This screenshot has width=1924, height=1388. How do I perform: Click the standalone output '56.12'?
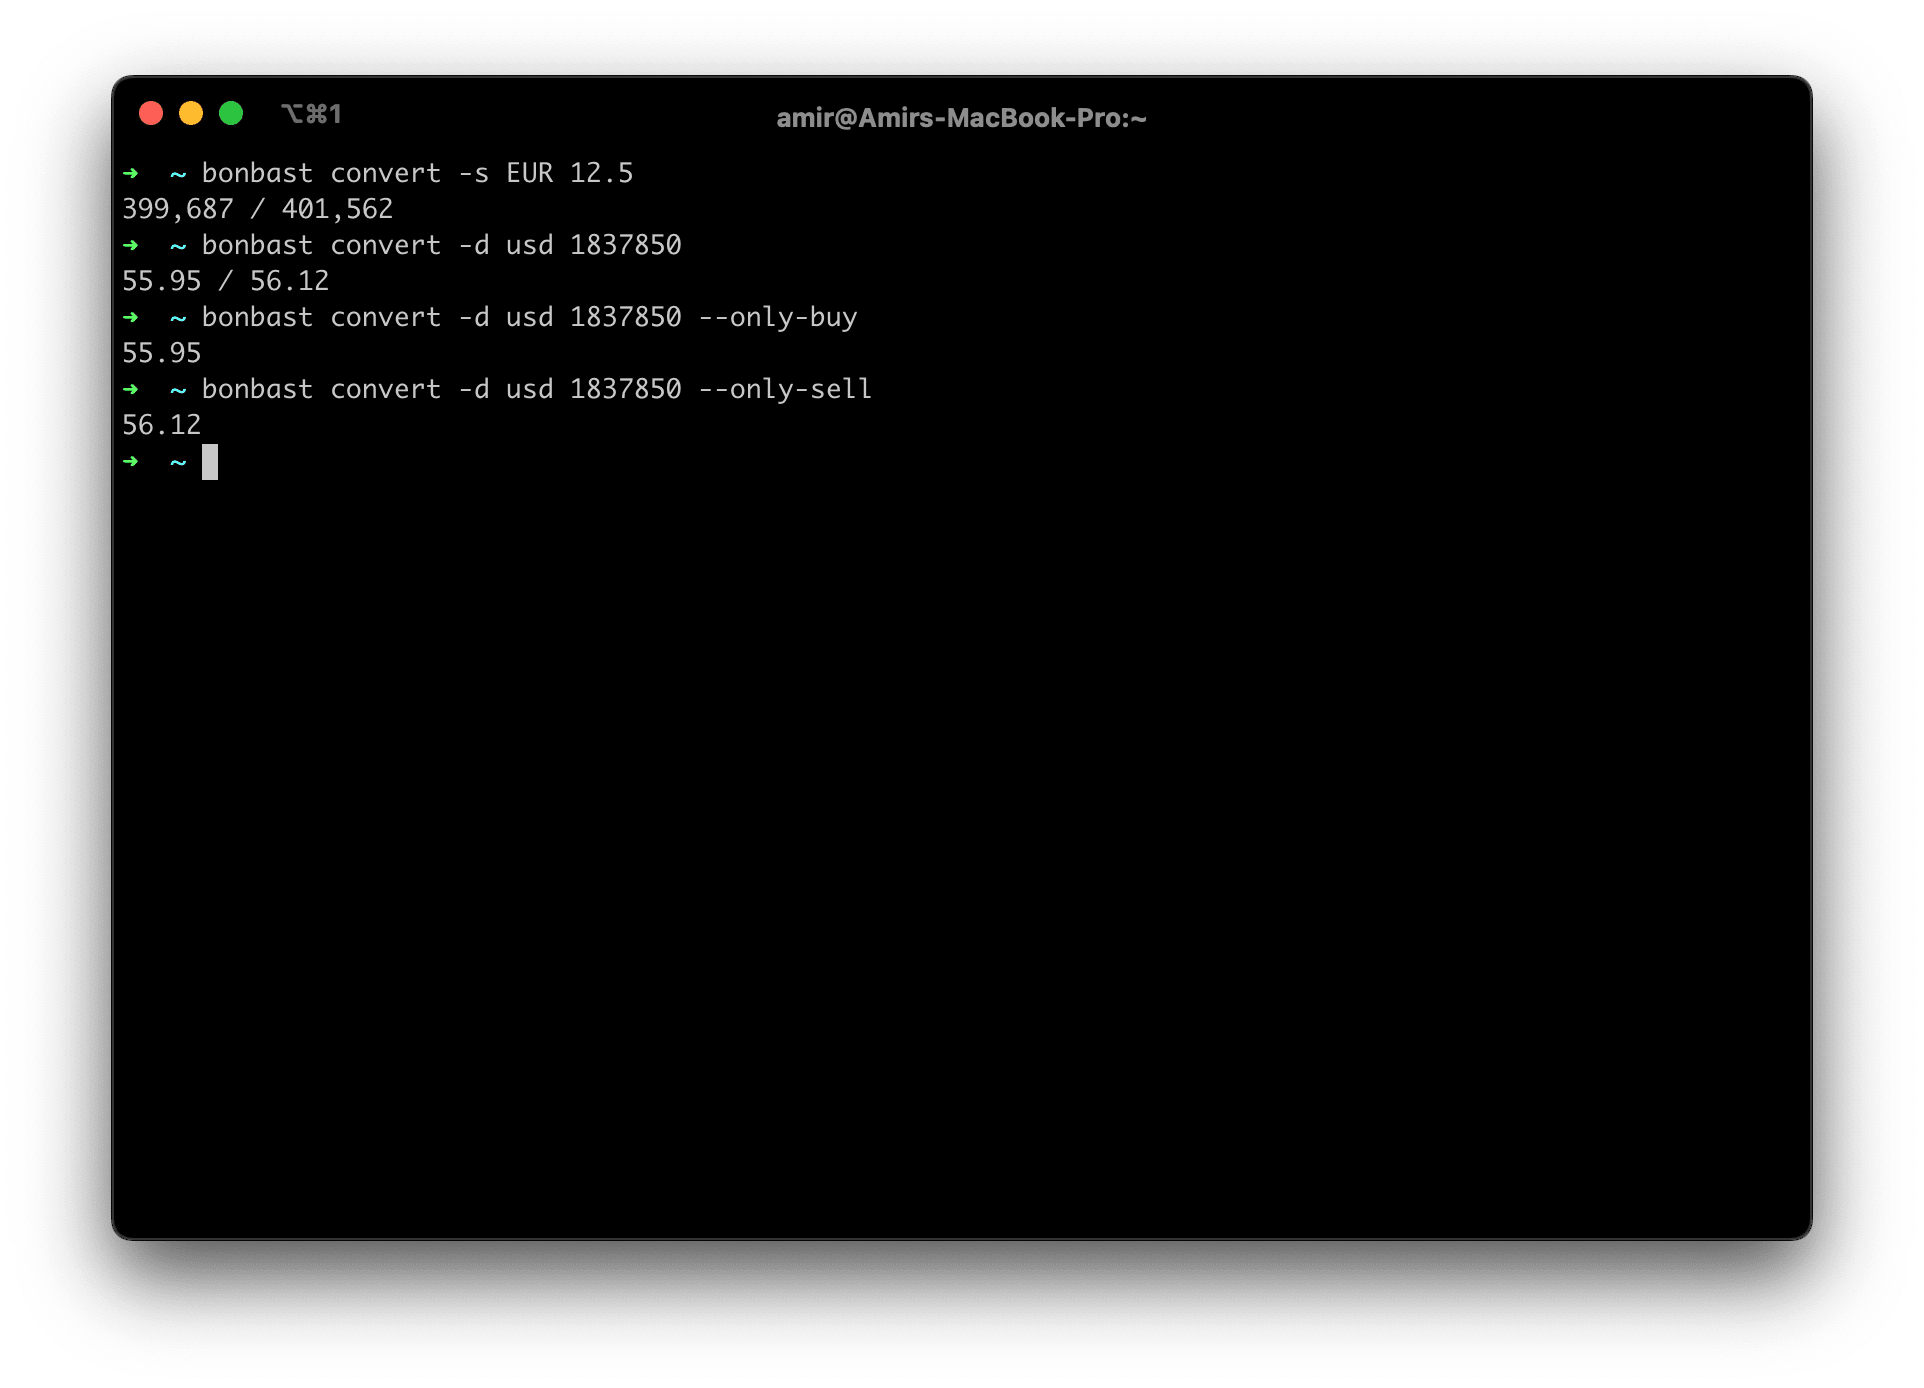coord(161,425)
